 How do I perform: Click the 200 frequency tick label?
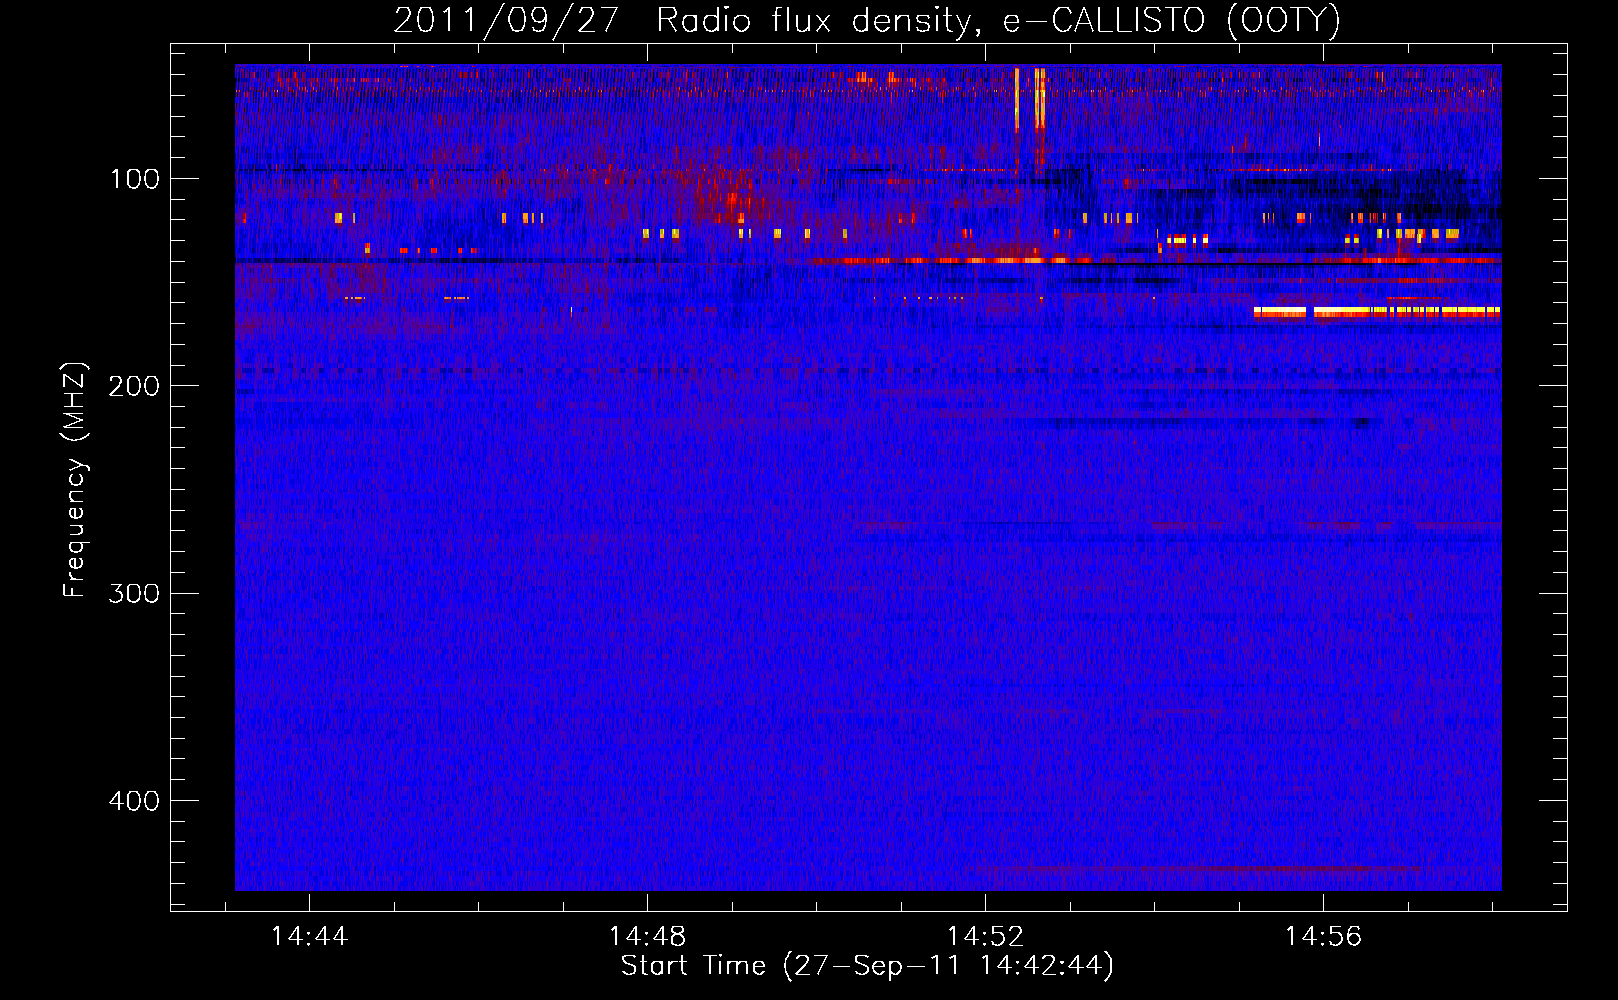134,386
